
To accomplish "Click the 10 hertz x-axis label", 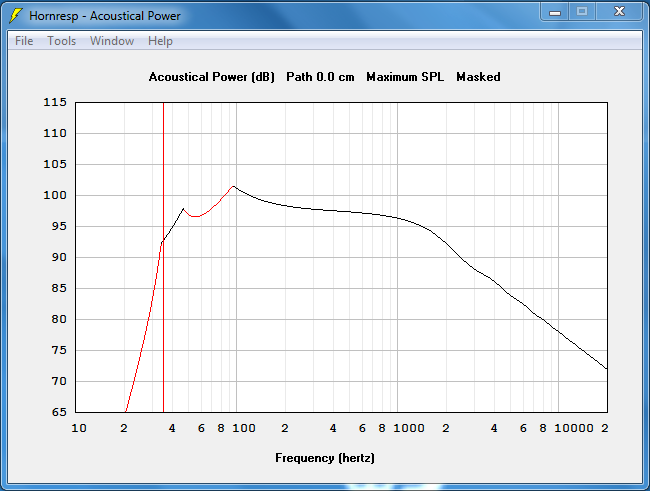I will point(79,428).
